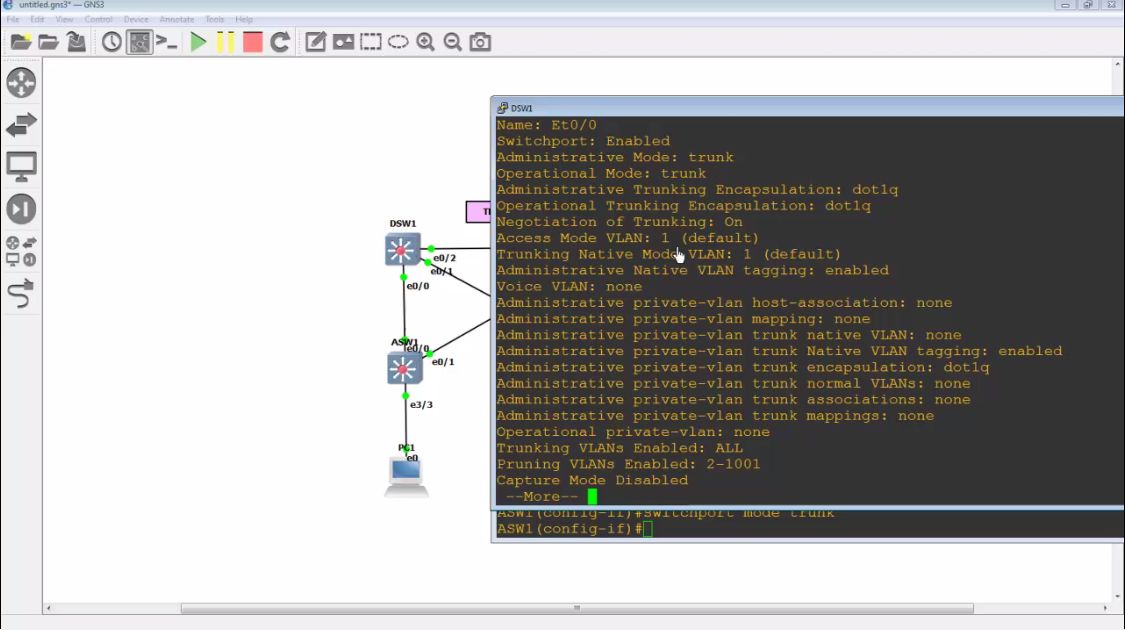Suspend all devices via yellow pause icon
The height and width of the screenshot is (630, 1125).
click(x=224, y=42)
